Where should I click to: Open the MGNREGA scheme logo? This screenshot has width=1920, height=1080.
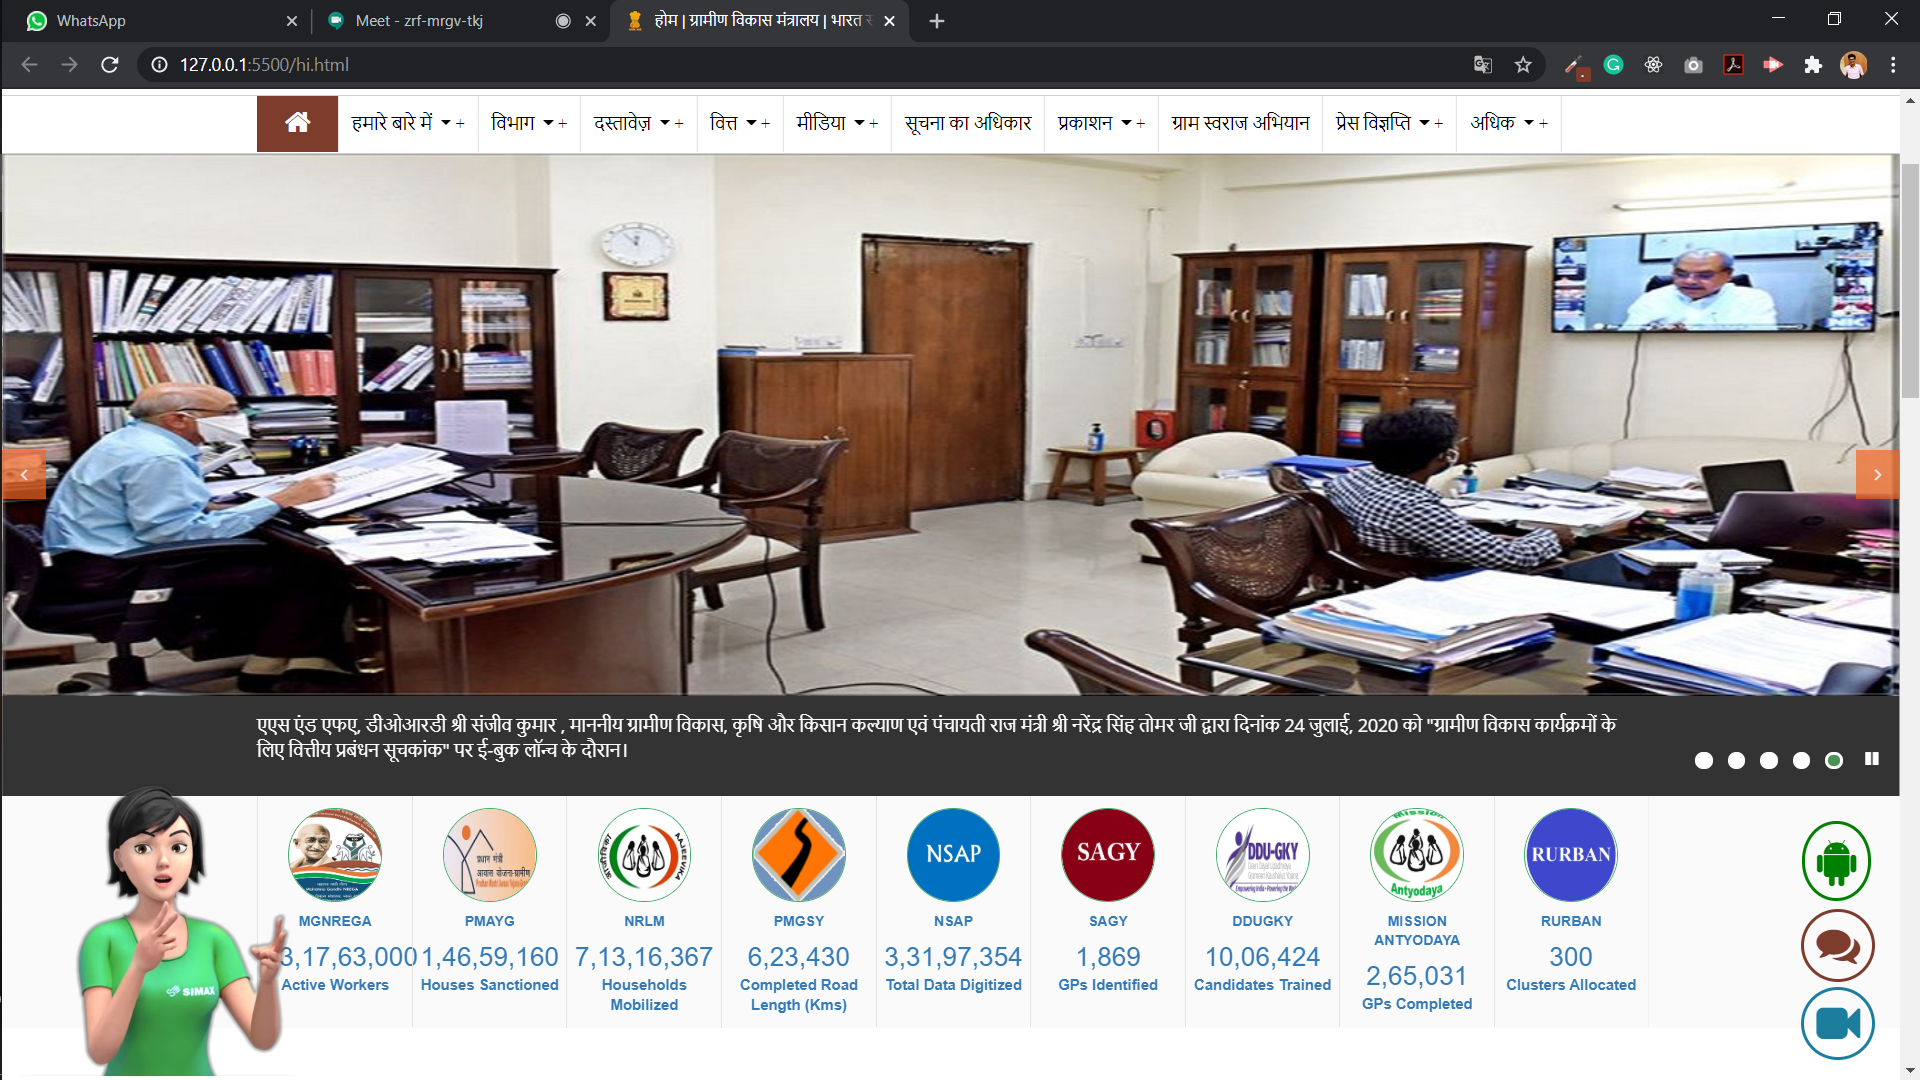pyautogui.click(x=335, y=855)
